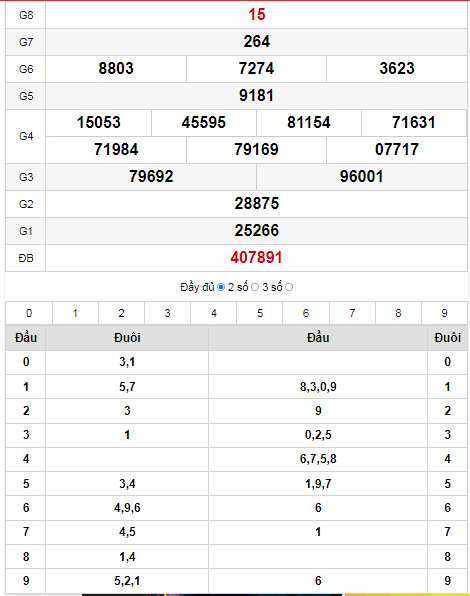Click the ĐB row label
Image resolution: width=470 pixels, height=596 pixels.
click(x=26, y=258)
